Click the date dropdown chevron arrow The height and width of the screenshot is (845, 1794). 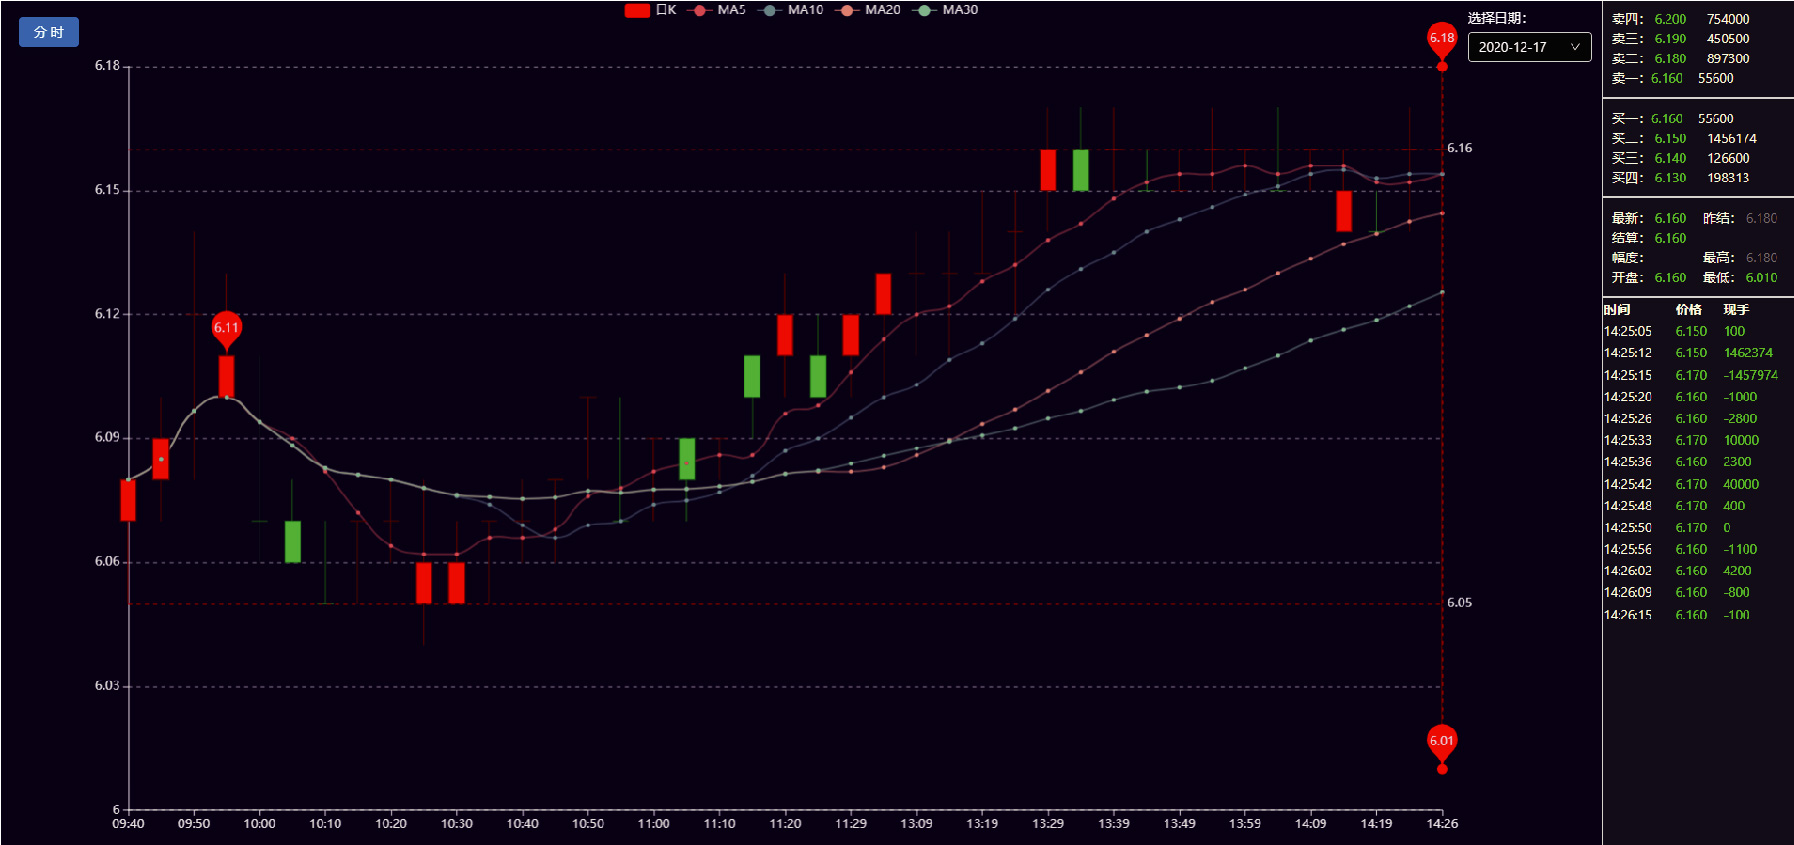pos(1575,47)
